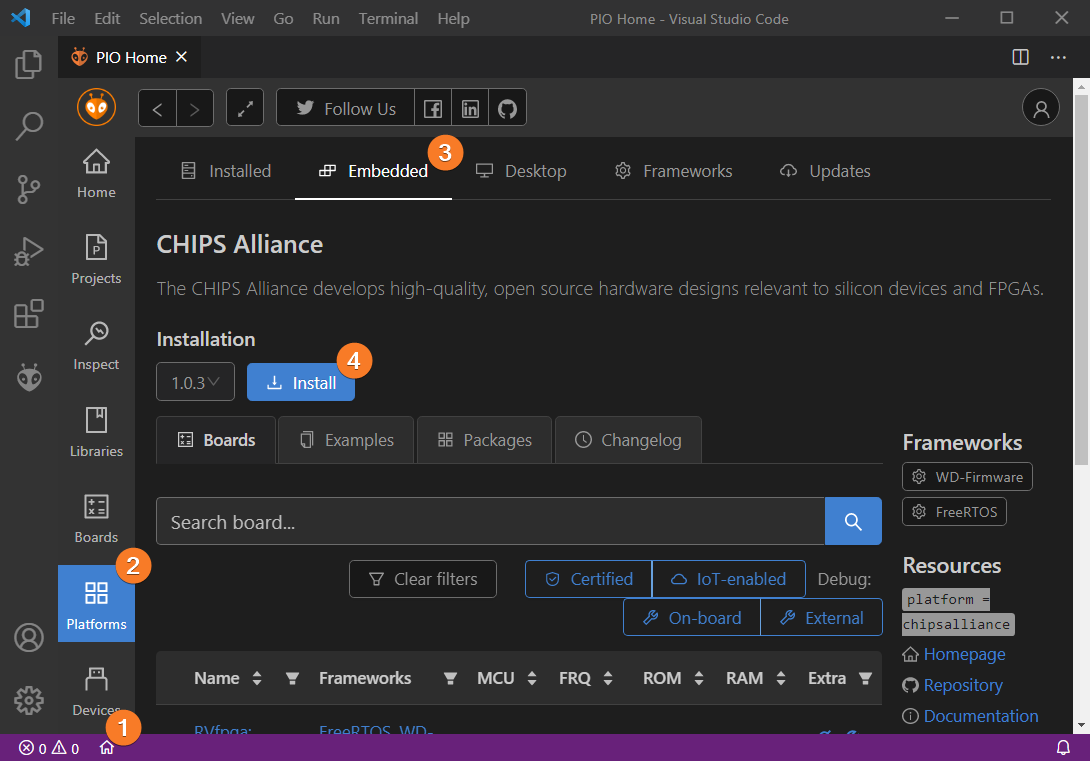This screenshot has width=1090, height=761.
Task: Open the Repository resource link
Action: pos(962,685)
